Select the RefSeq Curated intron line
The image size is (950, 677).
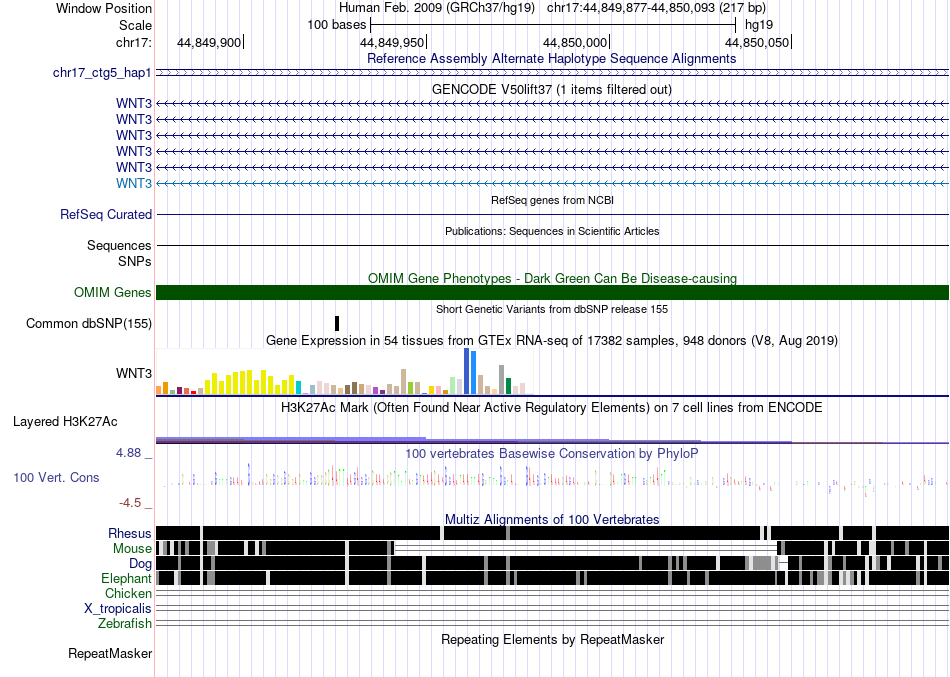point(553,215)
